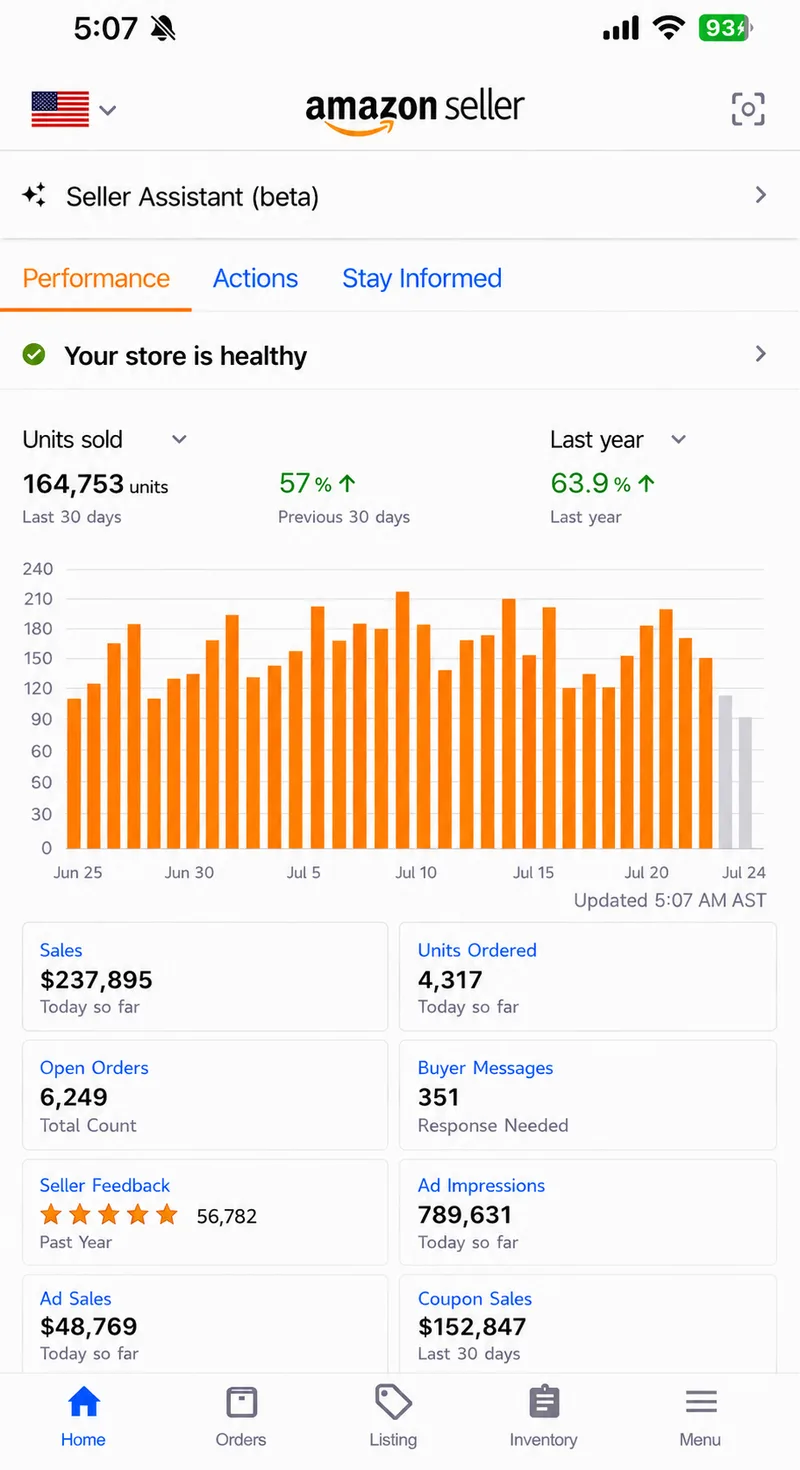Screen dimensions: 800x1470
Task: Open the Open Orders card
Action: [x=205, y=1095]
